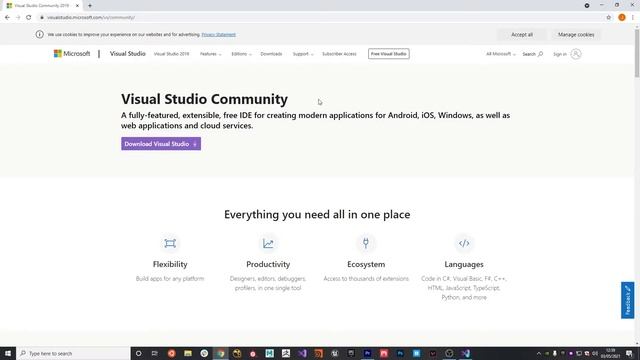The height and width of the screenshot is (360, 640).
Task: Open the Subscriber Access nav link
Action: click(x=339, y=54)
